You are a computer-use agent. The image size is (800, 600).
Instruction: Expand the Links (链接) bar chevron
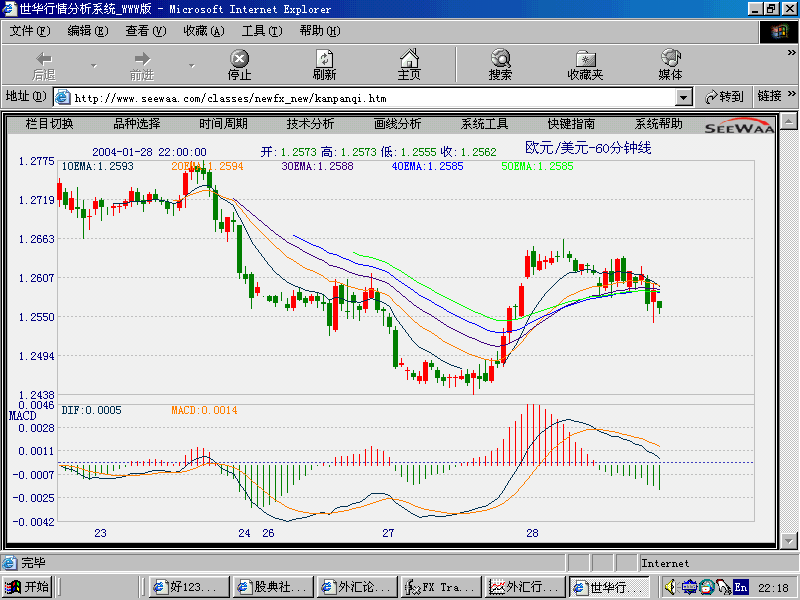coord(791,94)
